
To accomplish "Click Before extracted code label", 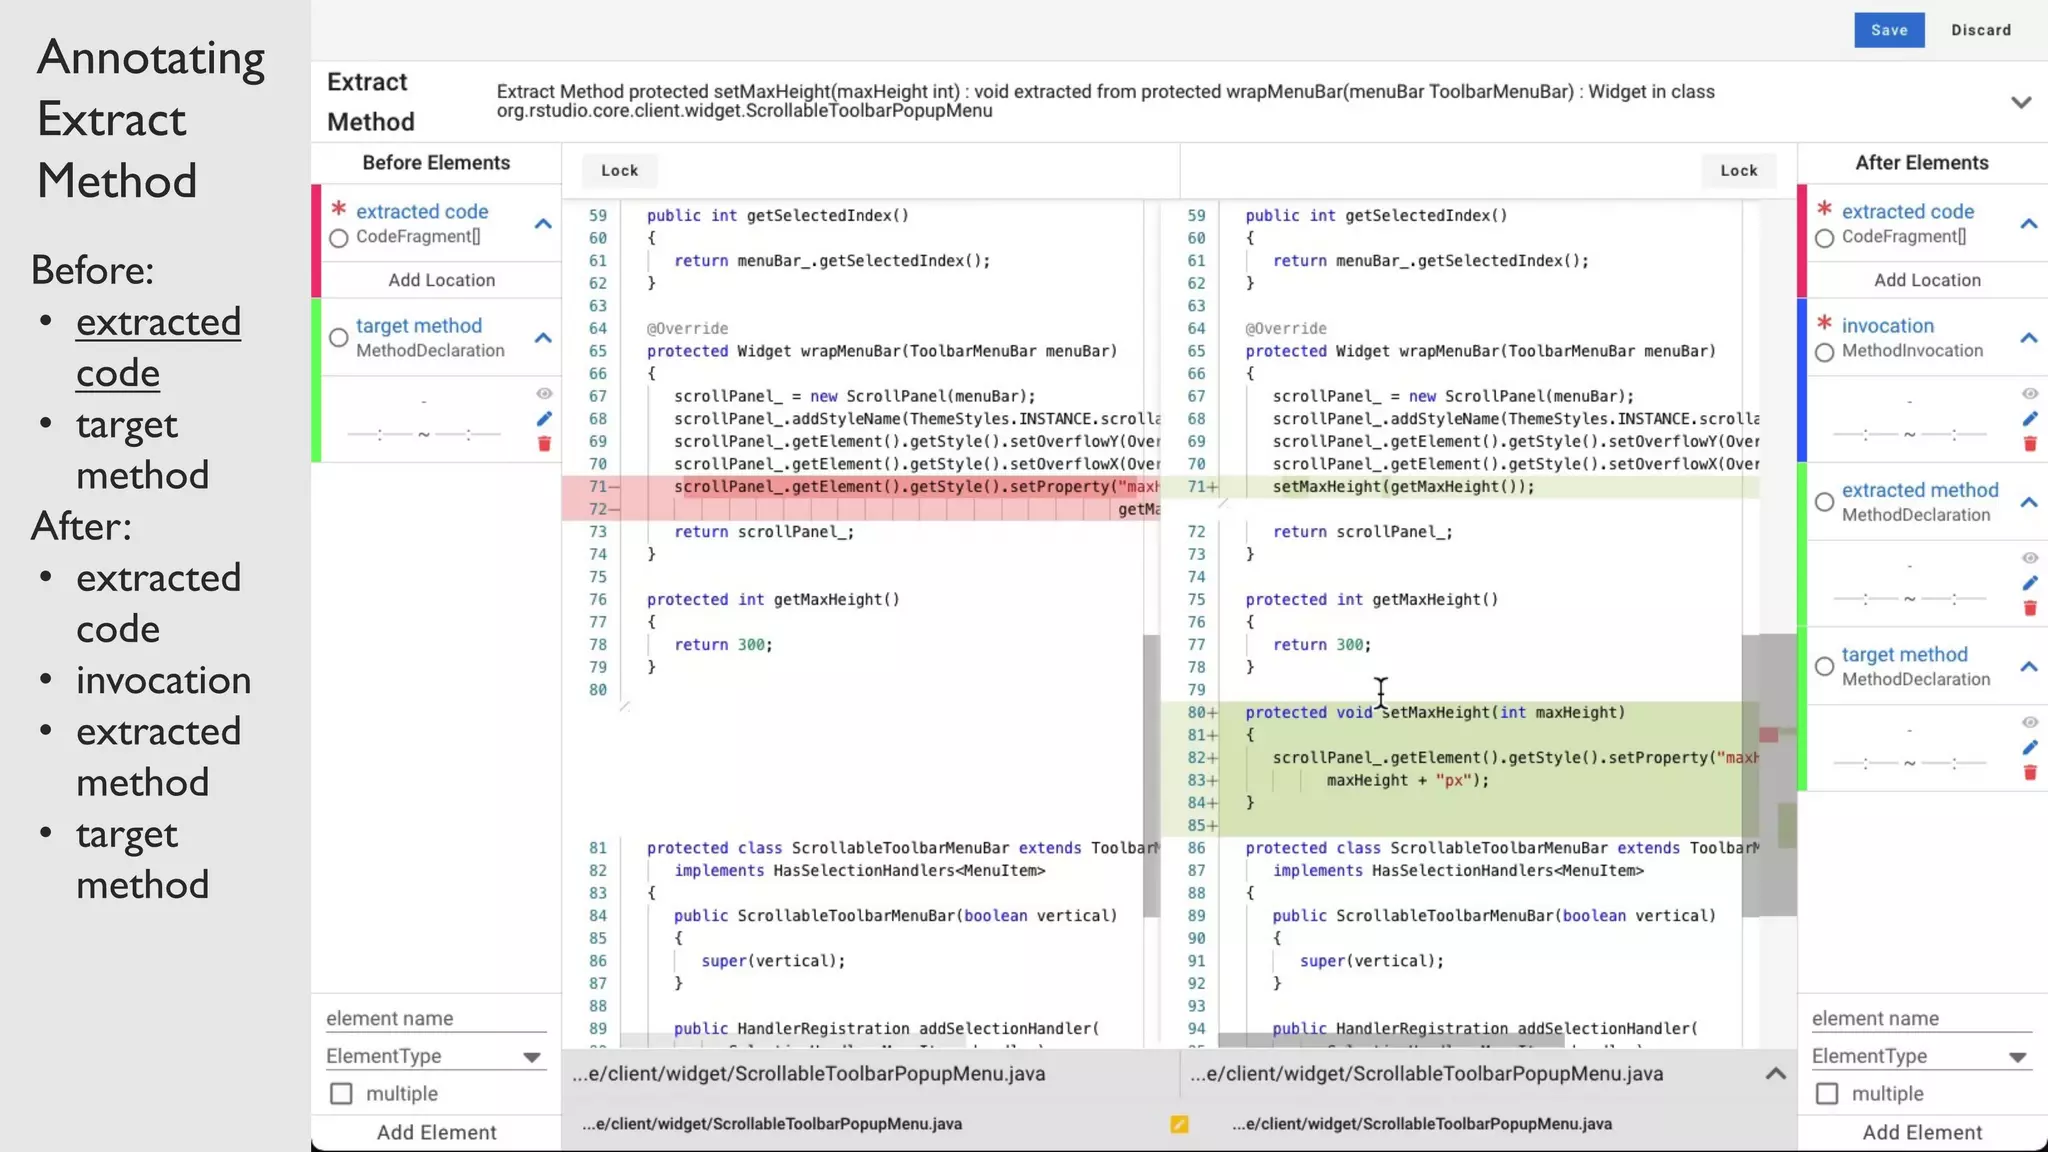I will pyautogui.click(x=422, y=212).
